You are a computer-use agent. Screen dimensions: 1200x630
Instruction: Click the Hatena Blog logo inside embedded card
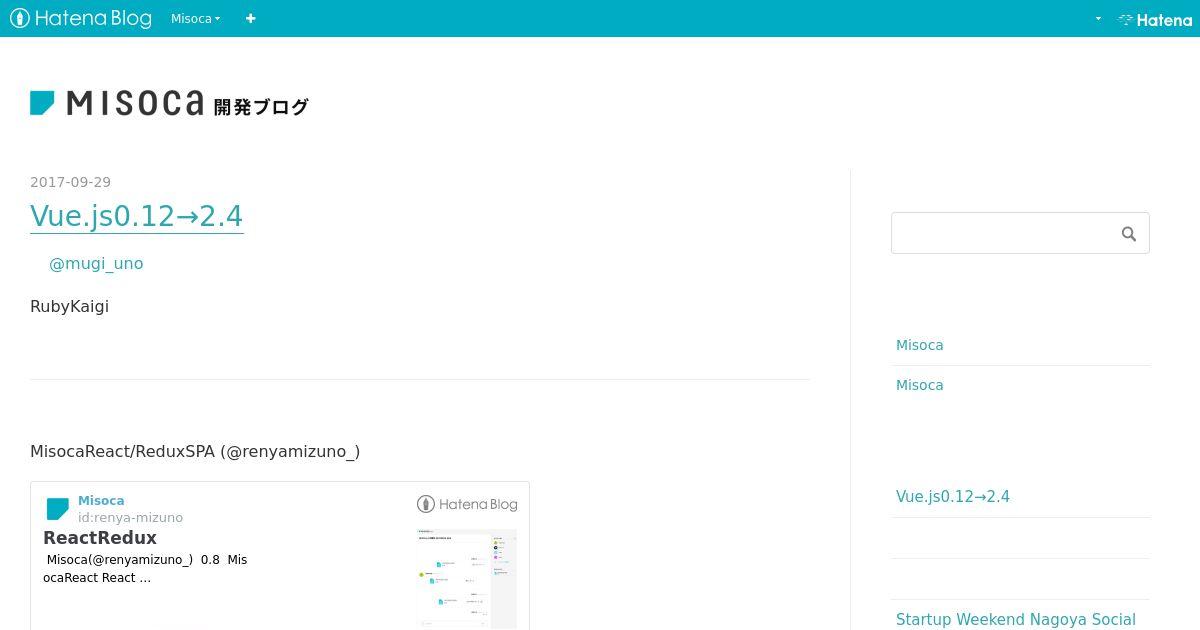click(467, 504)
